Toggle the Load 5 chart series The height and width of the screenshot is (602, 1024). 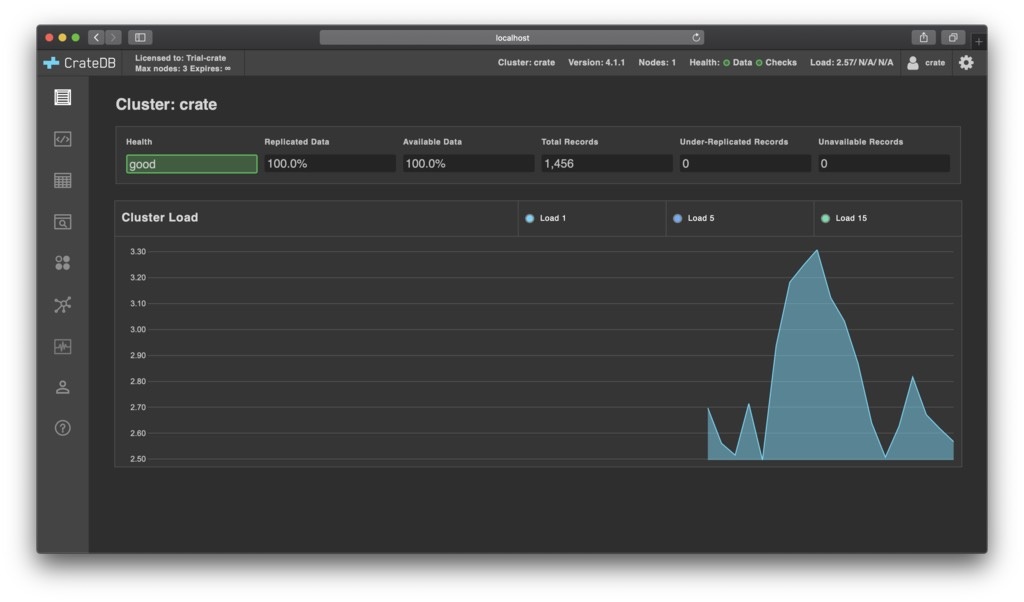[694, 218]
